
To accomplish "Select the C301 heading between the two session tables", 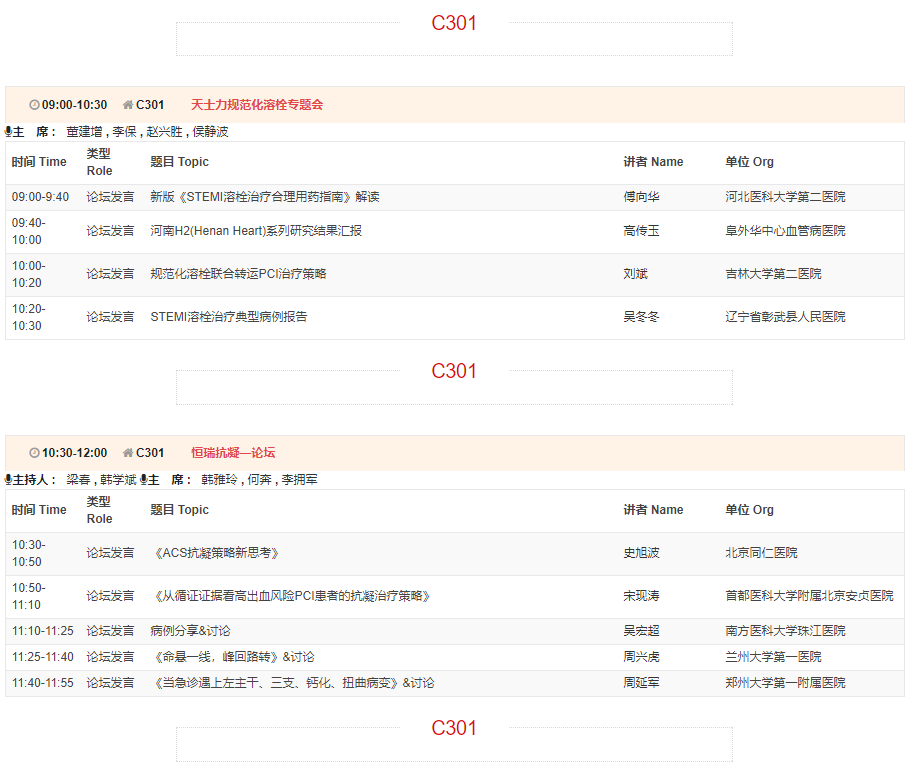I will point(454,371).
